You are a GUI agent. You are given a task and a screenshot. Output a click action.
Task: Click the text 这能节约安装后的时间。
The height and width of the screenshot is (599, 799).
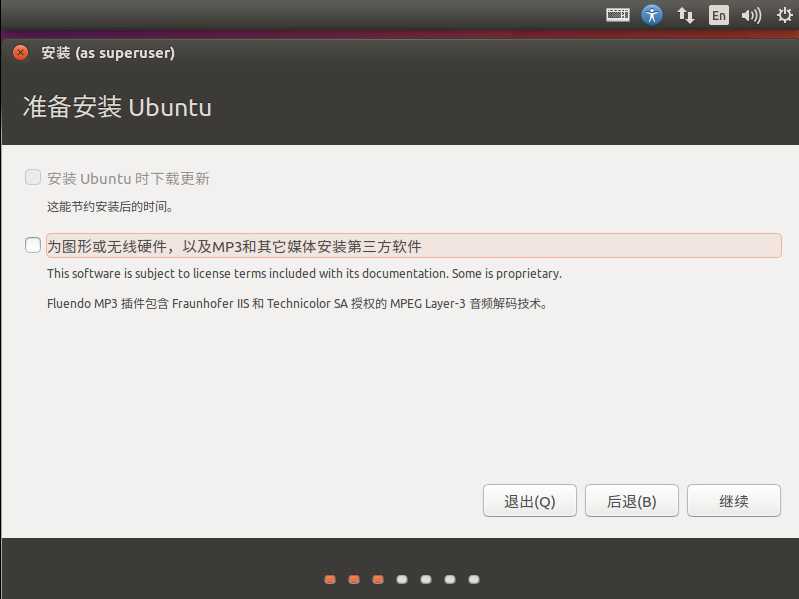pos(110,207)
